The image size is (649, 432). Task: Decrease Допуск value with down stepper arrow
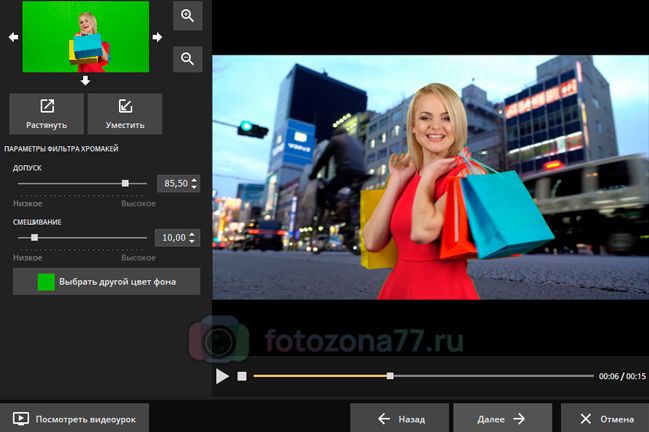tap(195, 187)
